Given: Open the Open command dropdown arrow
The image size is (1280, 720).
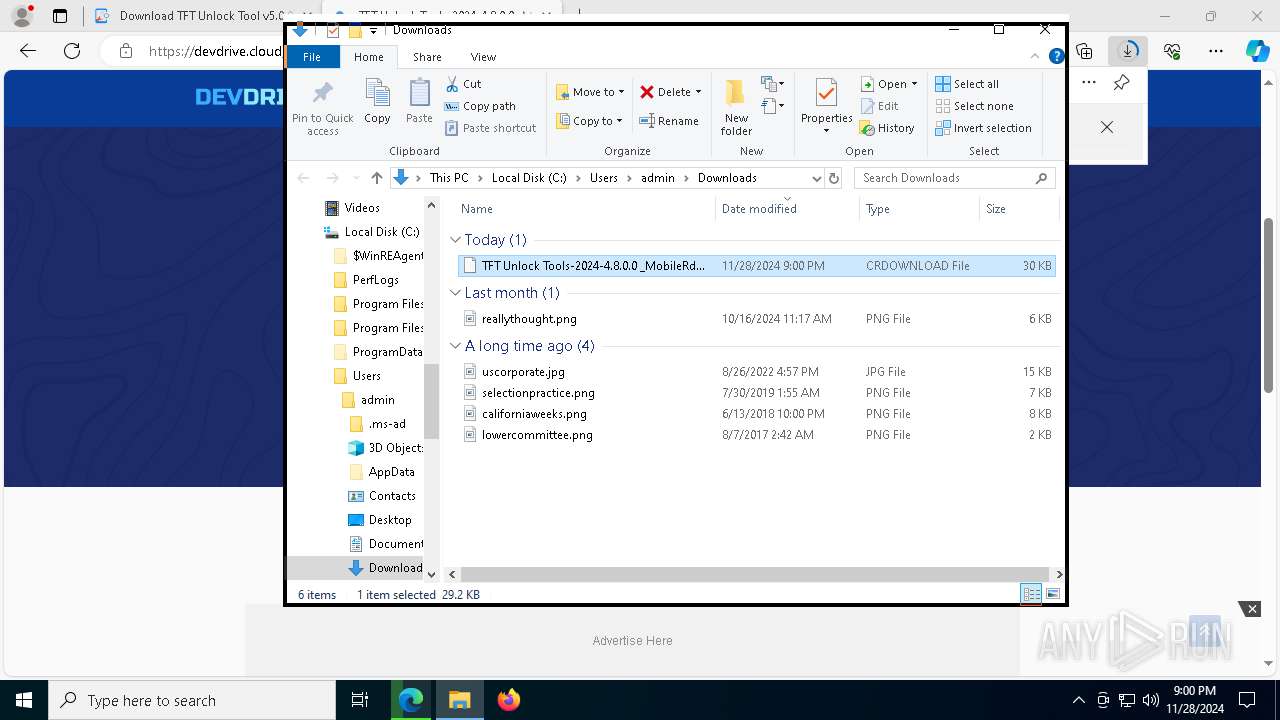Looking at the screenshot, I should (x=914, y=84).
